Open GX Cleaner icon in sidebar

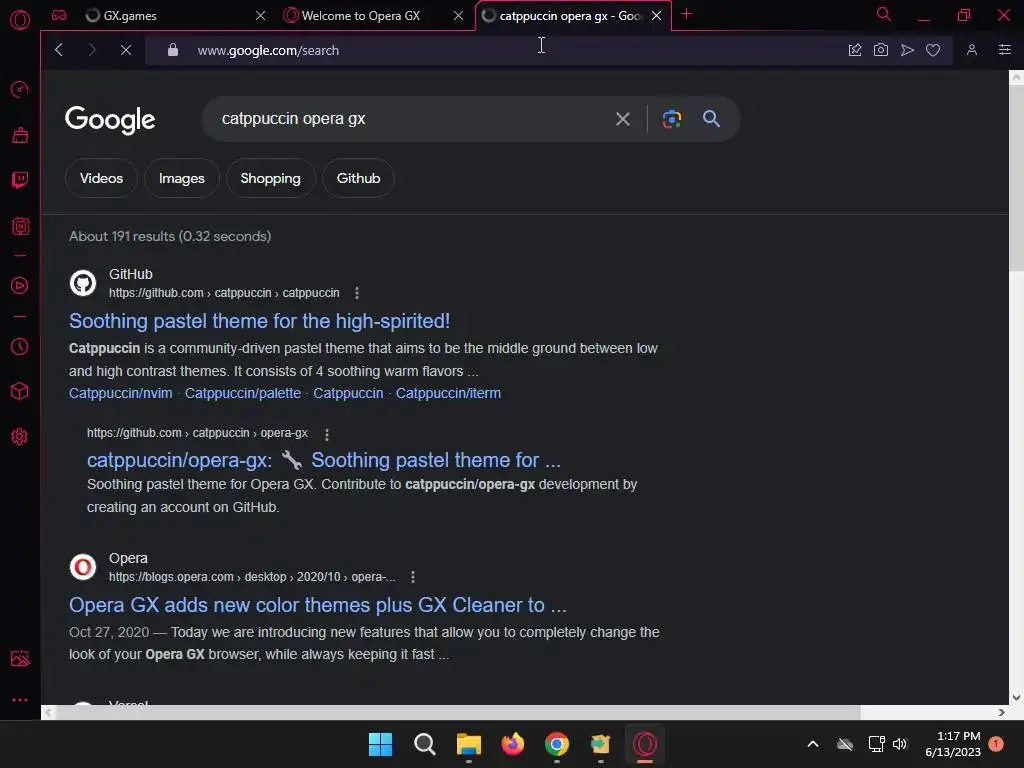point(20,135)
